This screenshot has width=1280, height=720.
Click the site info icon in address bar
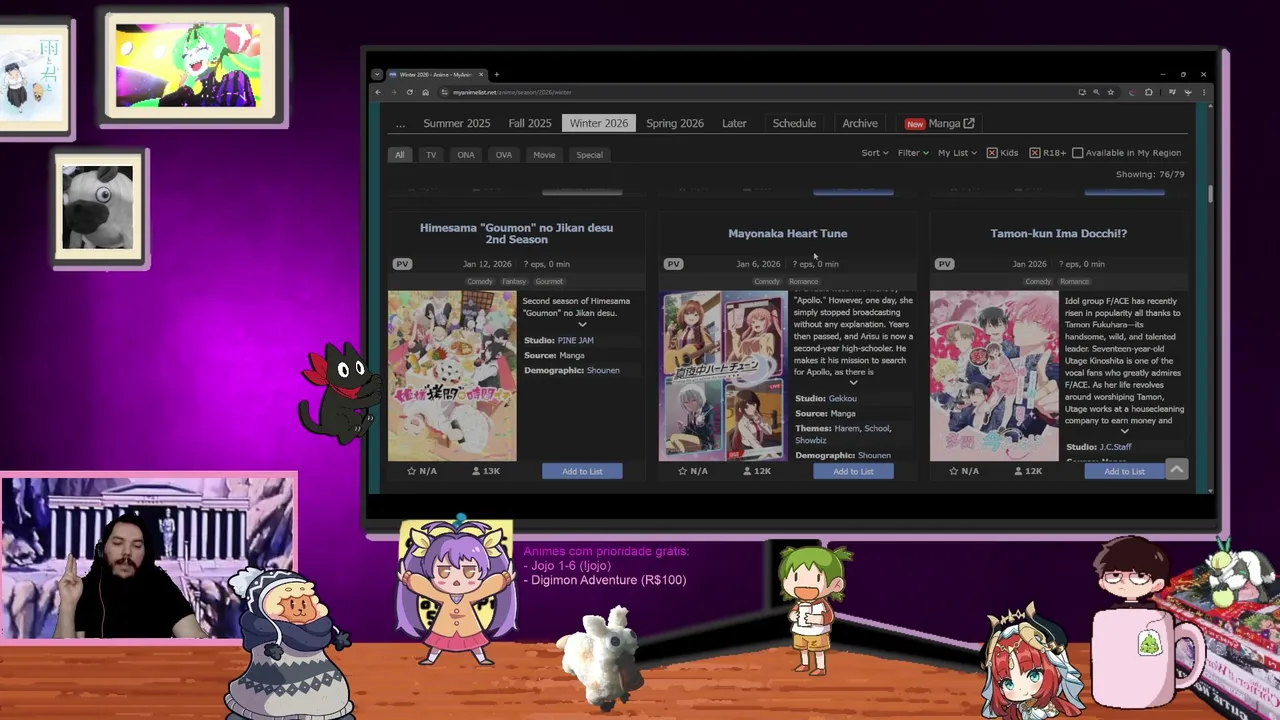[445, 92]
